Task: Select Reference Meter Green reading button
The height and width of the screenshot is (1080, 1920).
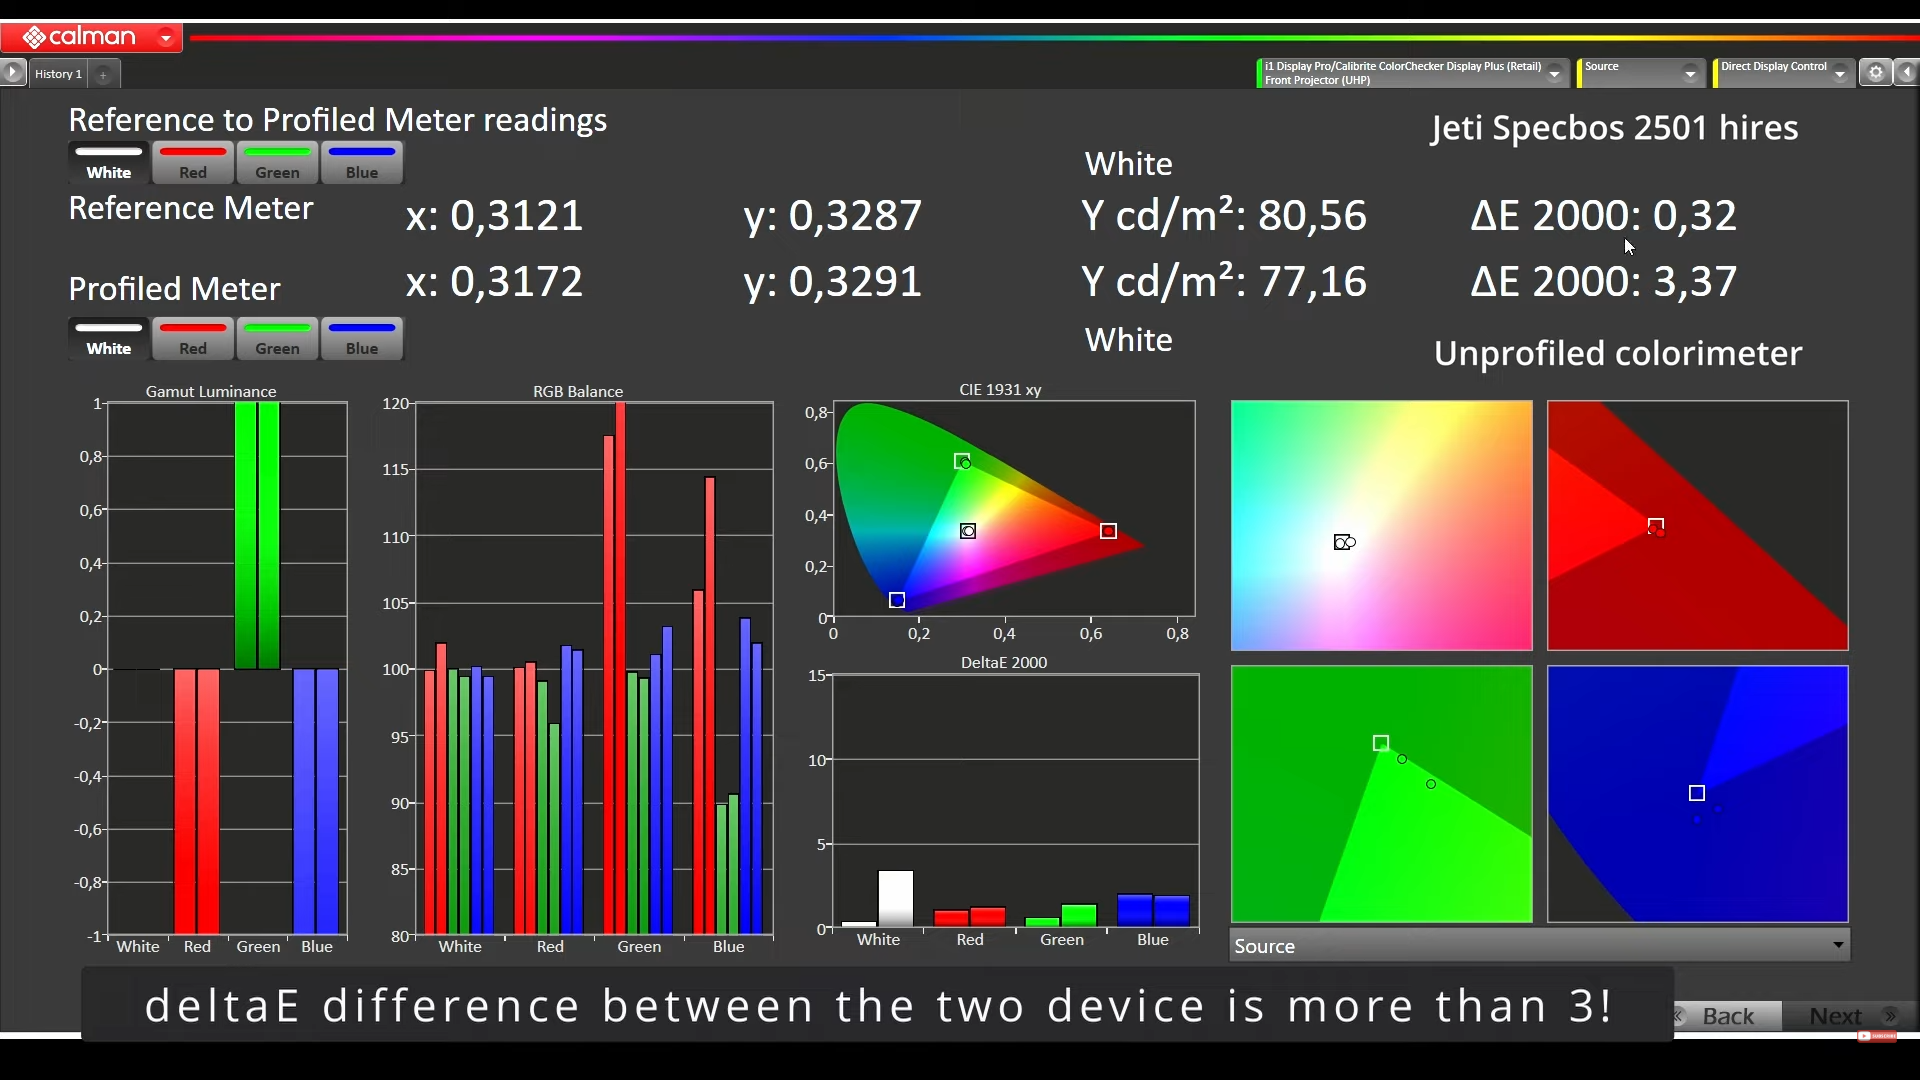Action: tap(277, 163)
